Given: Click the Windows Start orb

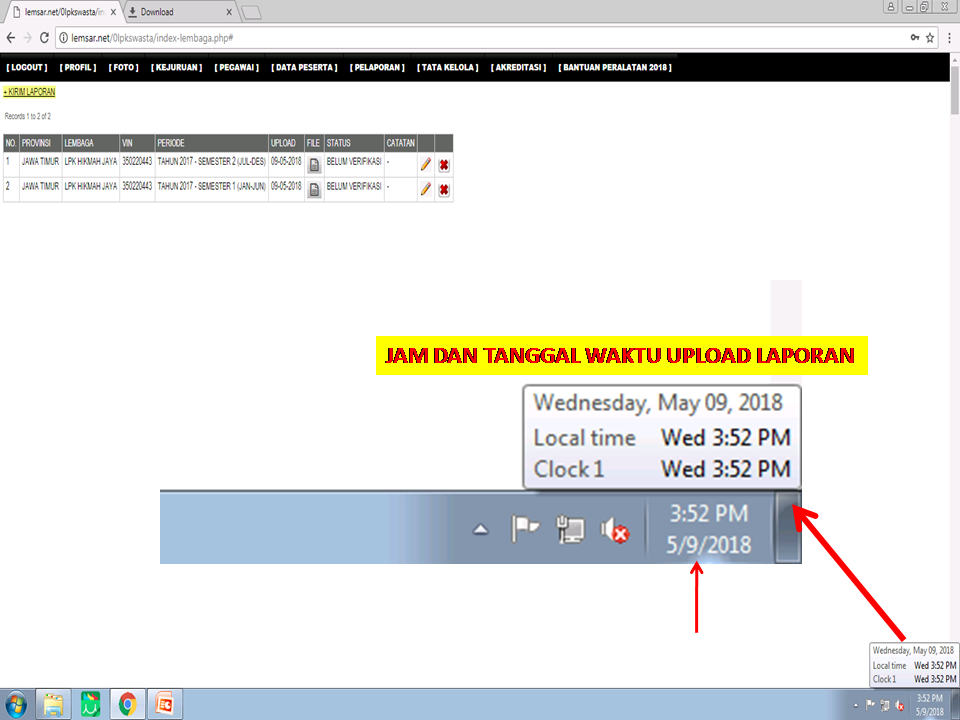Looking at the screenshot, I should tap(18, 704).
